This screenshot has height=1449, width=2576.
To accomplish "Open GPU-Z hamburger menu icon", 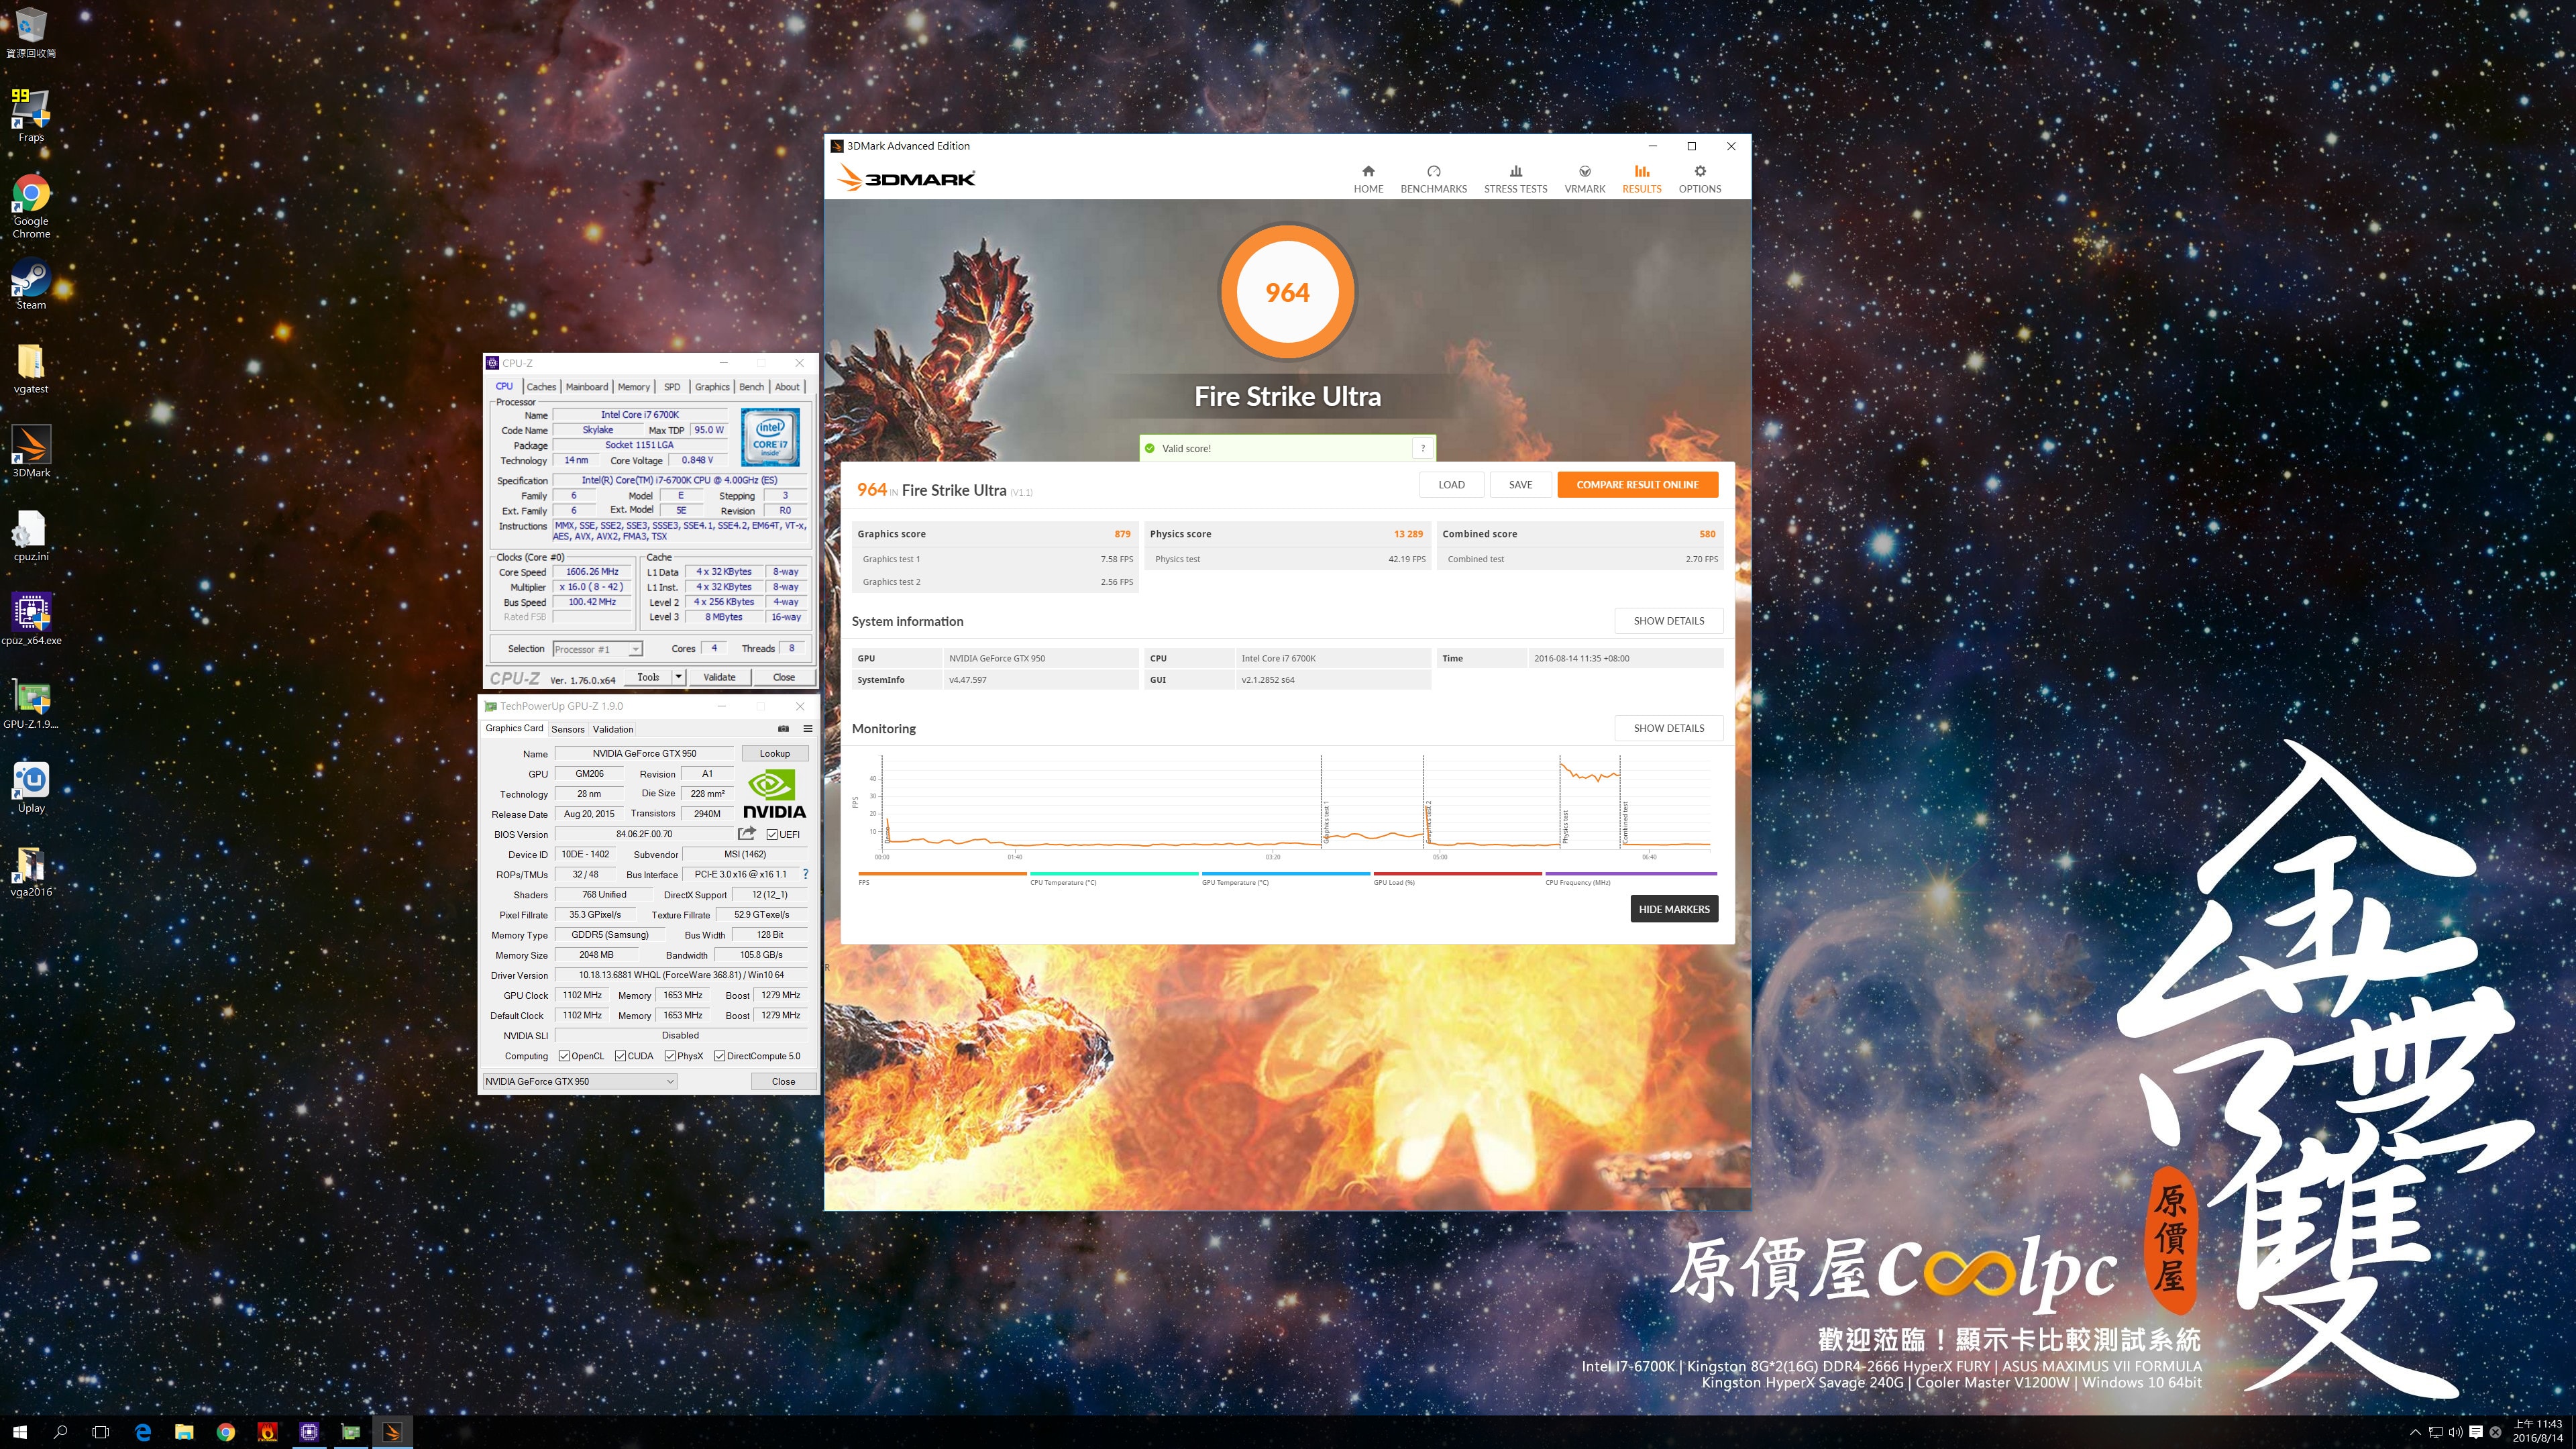I will [807, 728].
